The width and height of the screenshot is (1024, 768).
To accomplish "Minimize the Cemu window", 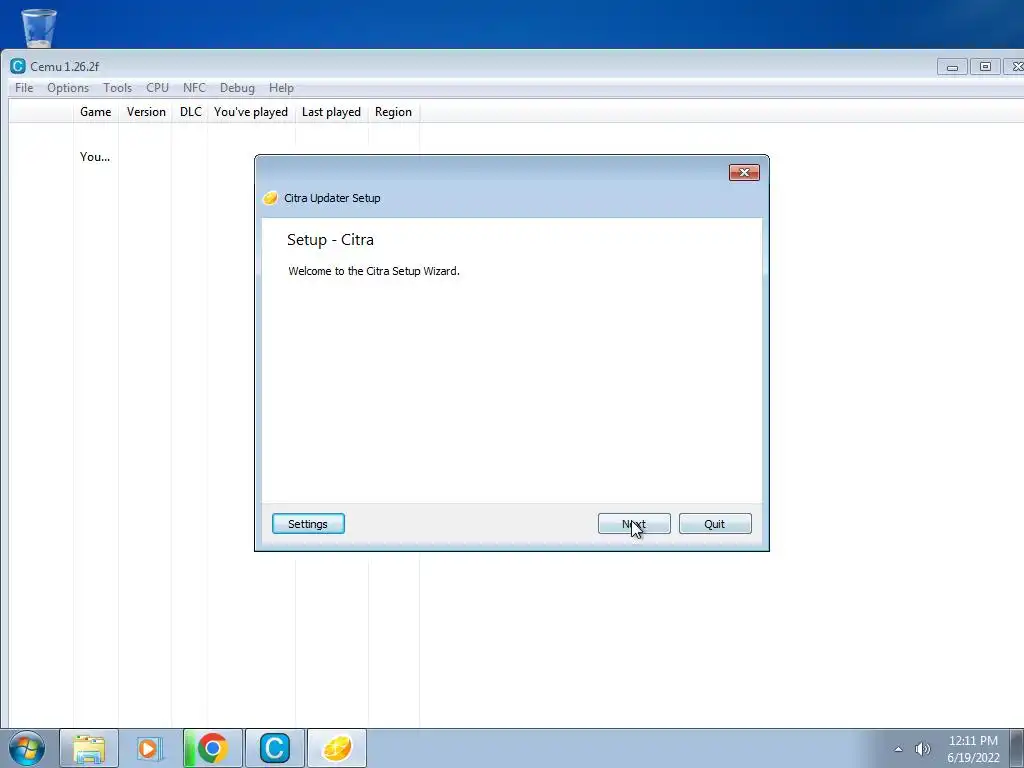I will (x=952, y=67).
